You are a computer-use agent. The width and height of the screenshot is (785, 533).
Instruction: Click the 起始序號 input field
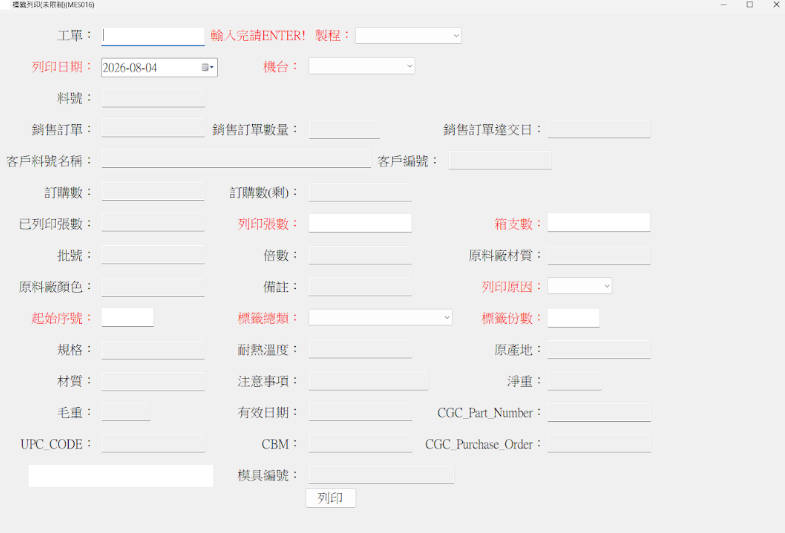tap(128, 318)
